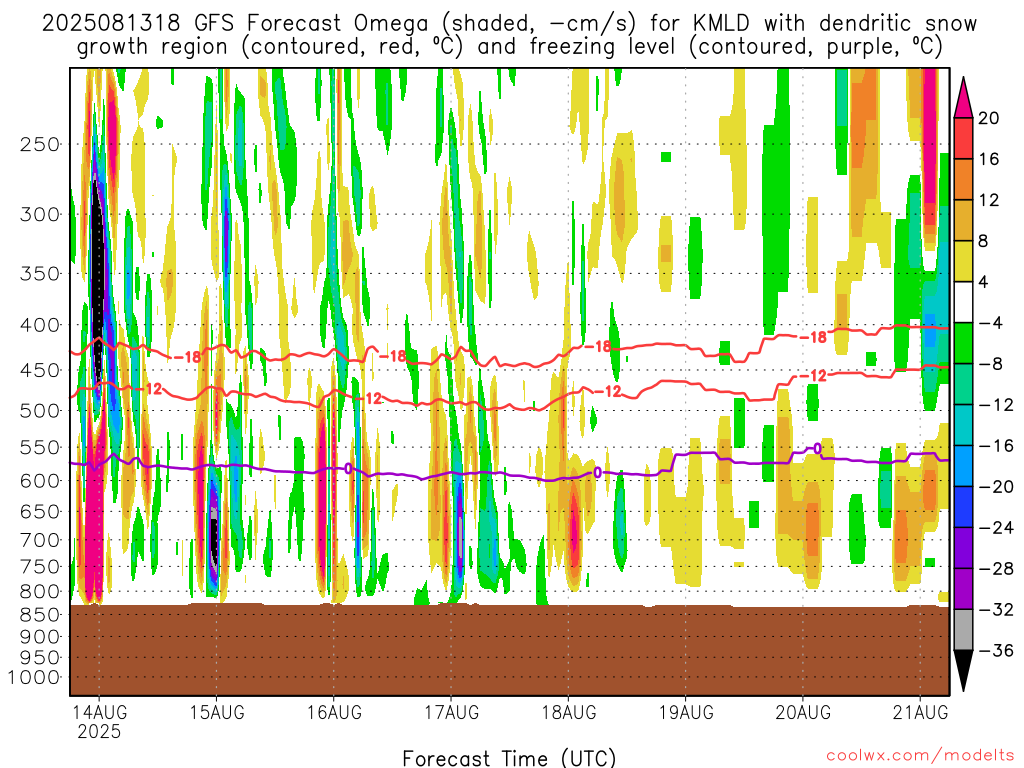Click the second title line about freezing level
The width and height of the screenshot is (1024, 768).
click(509, 47)
